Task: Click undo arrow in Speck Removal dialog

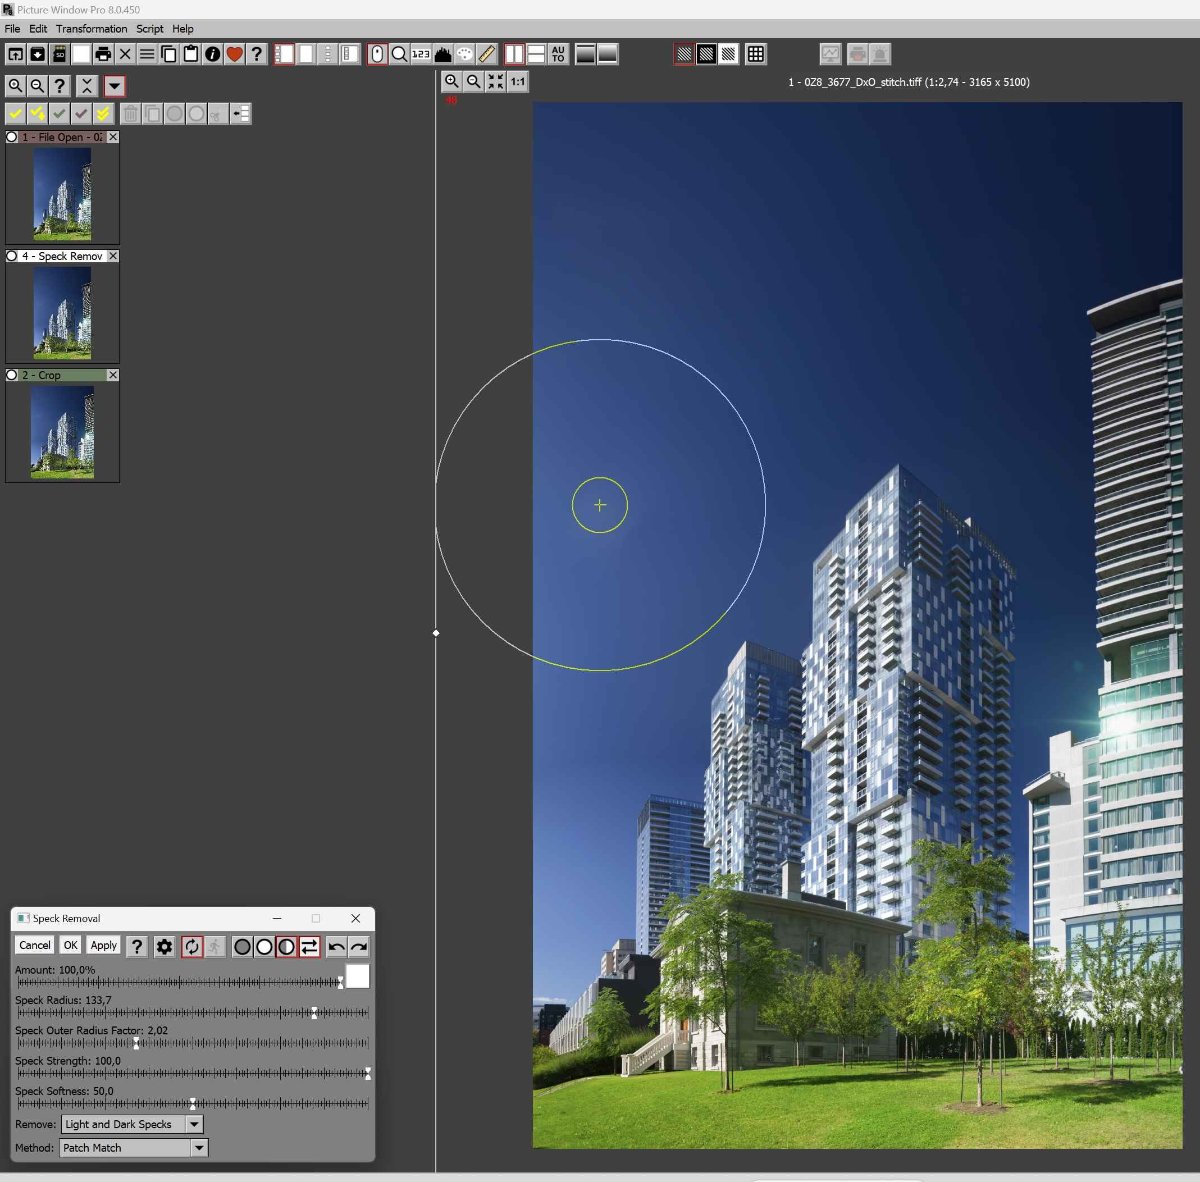Action: [336, 946]
